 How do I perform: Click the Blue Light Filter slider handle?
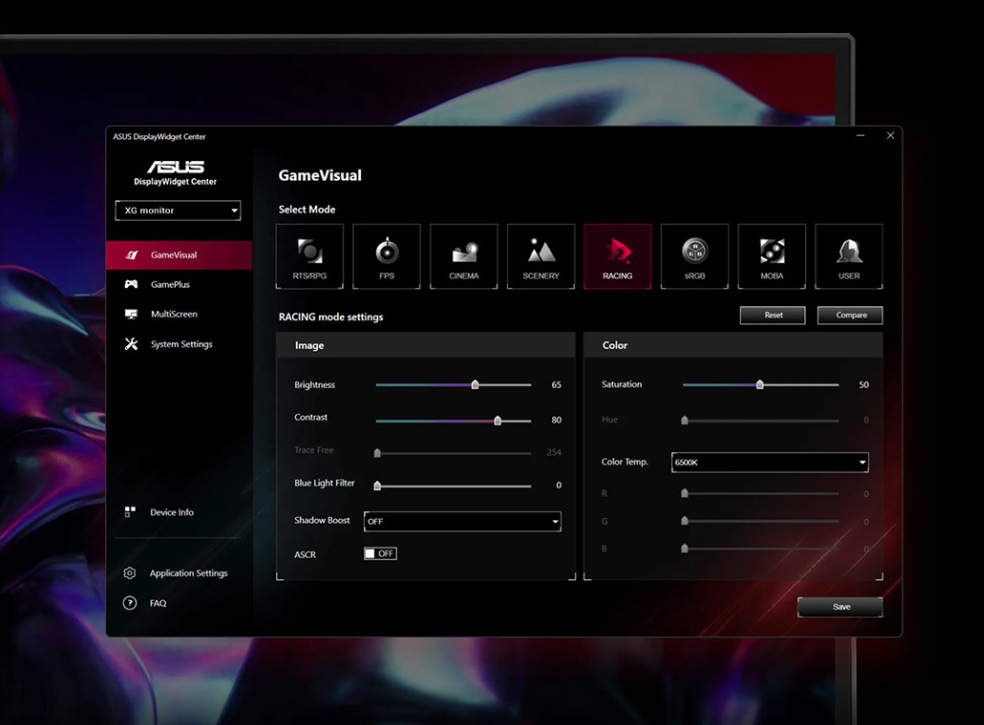pos(377,485)
